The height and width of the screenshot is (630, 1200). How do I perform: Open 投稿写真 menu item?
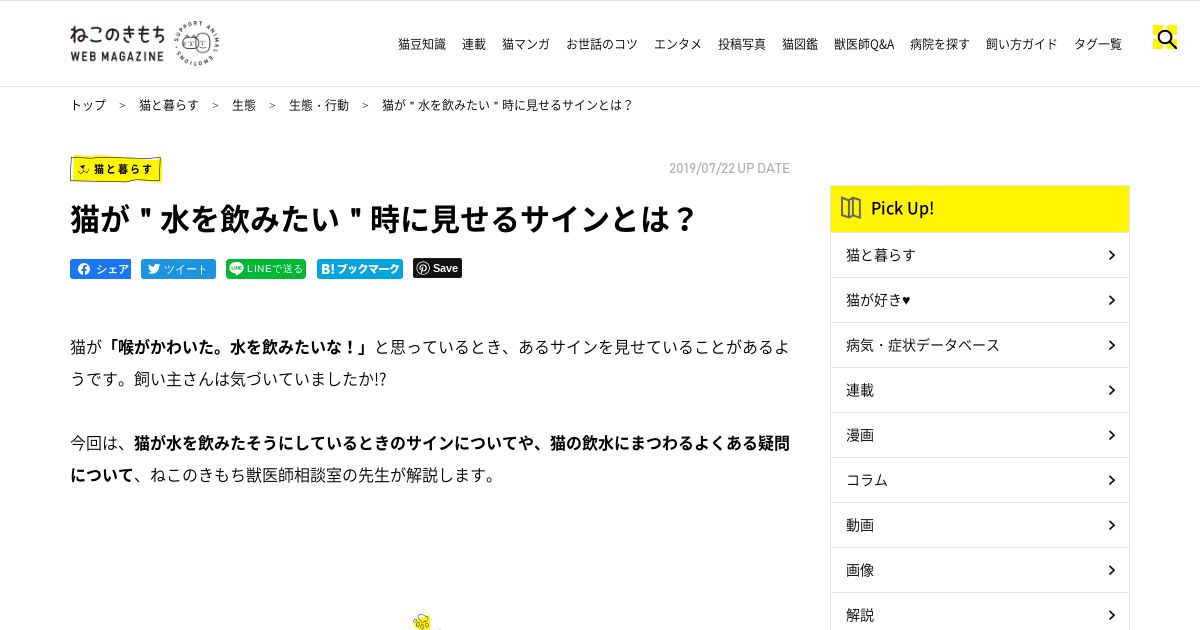tap(742, 44)
